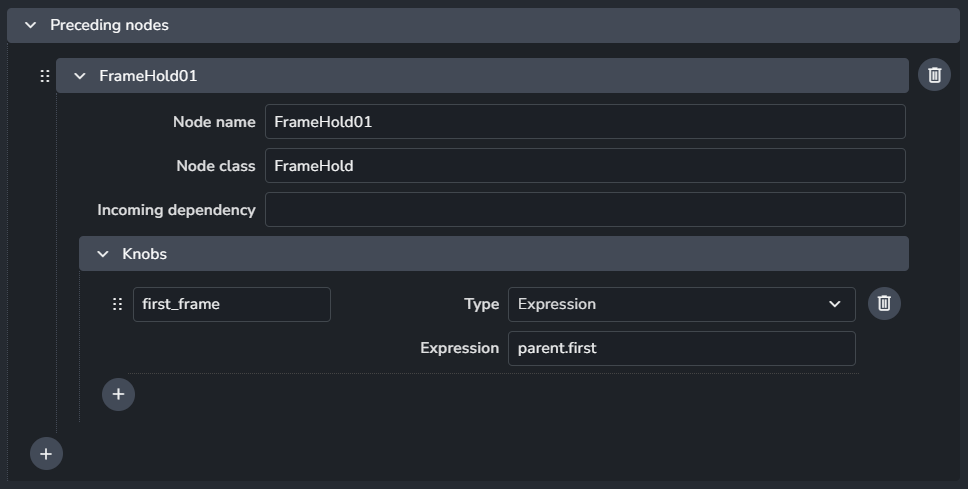The height and width of the screenshot is (489, 968).
Task: Delete the FrameHold01 node with trash icon
Action: (x=934, y=75)
